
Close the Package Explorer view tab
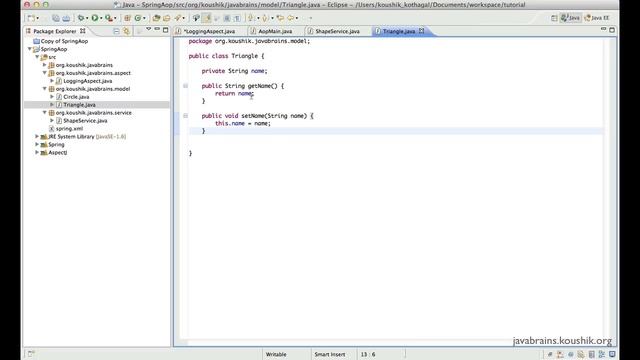click(x=83, y=31)
